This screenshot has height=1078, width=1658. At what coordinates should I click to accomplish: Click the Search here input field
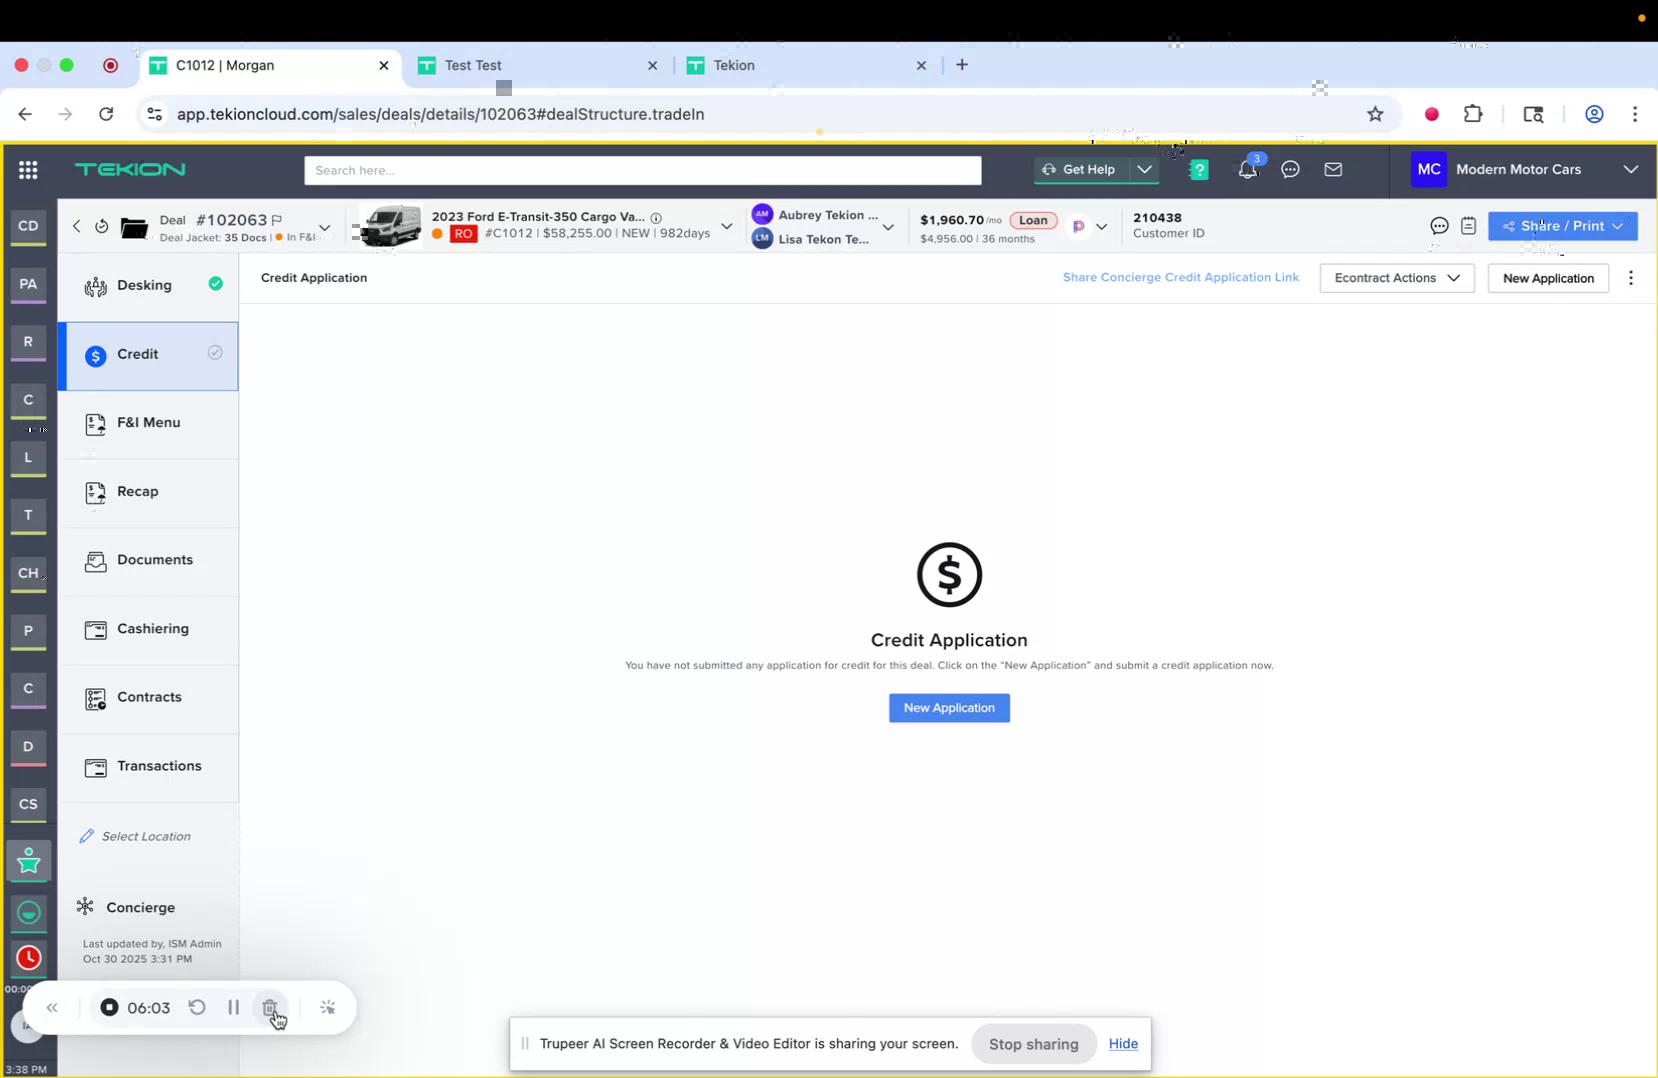[642, 170]
